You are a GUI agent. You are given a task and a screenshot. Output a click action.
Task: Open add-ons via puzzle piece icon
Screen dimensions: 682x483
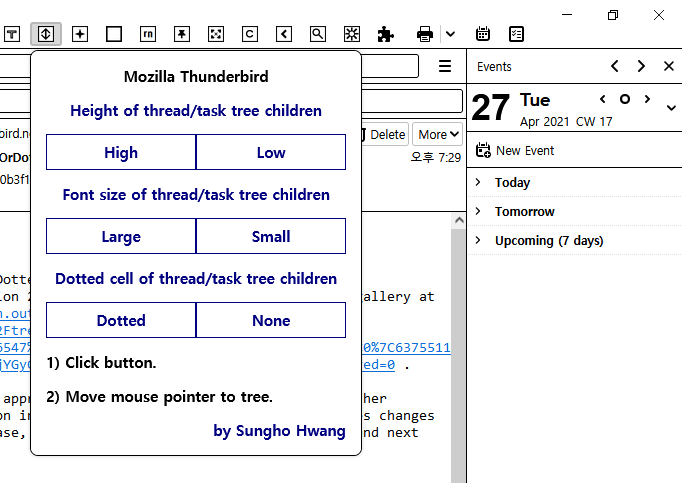pos(386,34)
